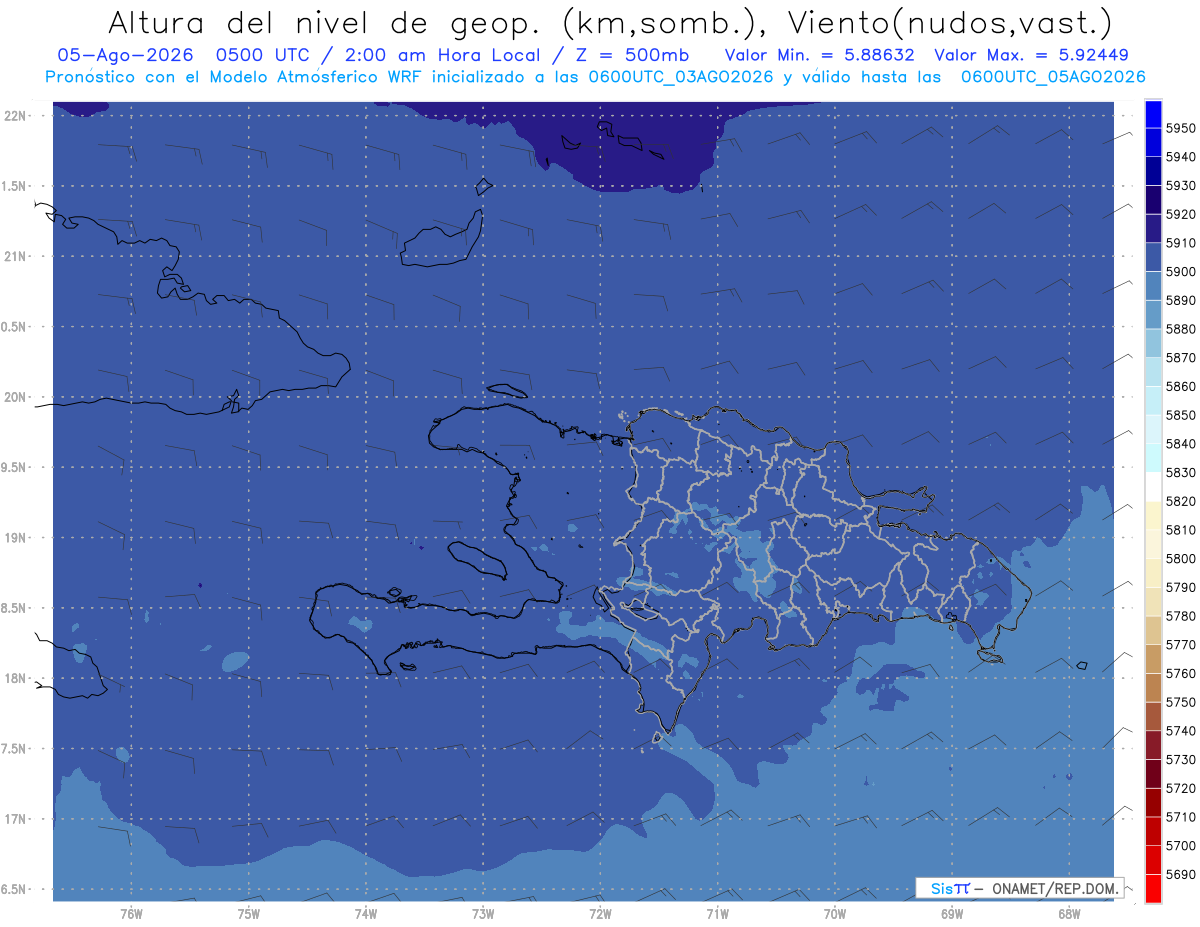Select '2:00 am Hora Local' text
Image resolution: width=1200 pixels, height=927 pixels.
click(450, 55)
